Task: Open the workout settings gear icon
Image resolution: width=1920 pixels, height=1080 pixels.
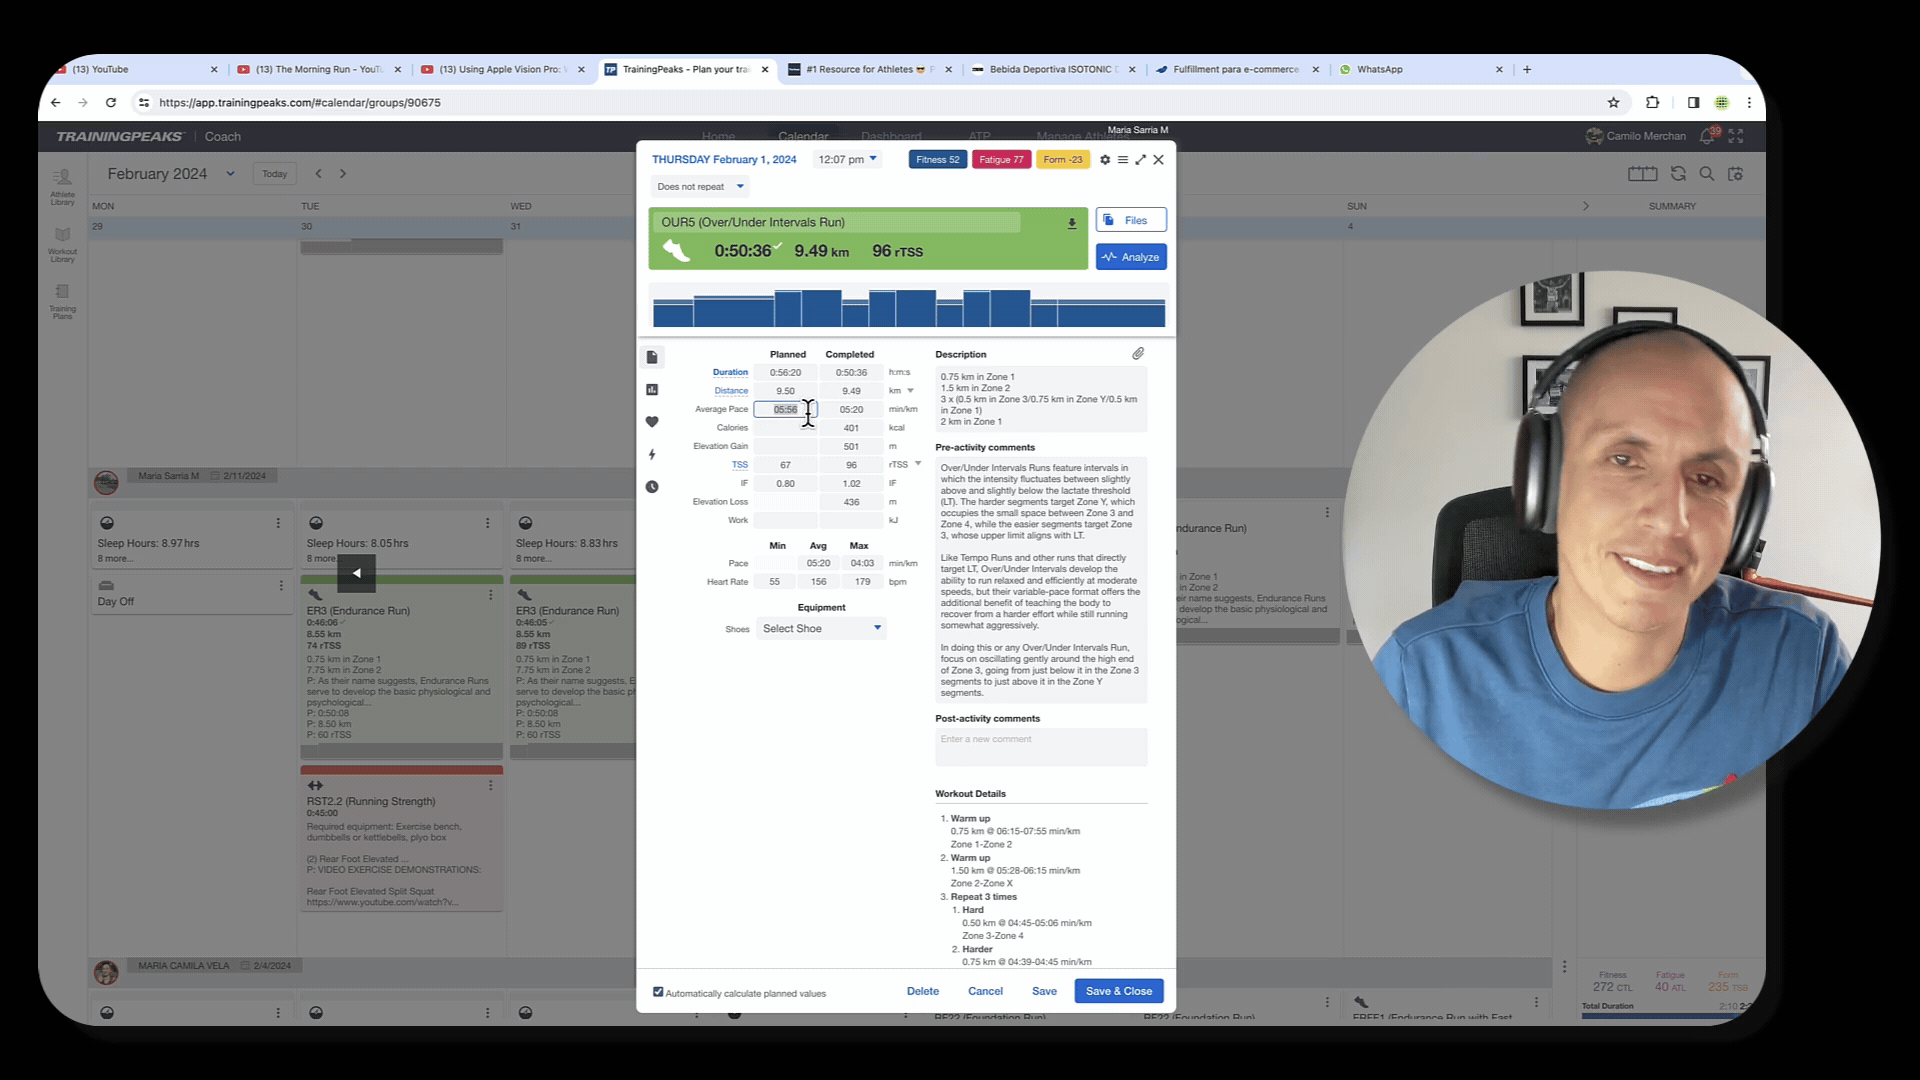Action: (1105, 160)
